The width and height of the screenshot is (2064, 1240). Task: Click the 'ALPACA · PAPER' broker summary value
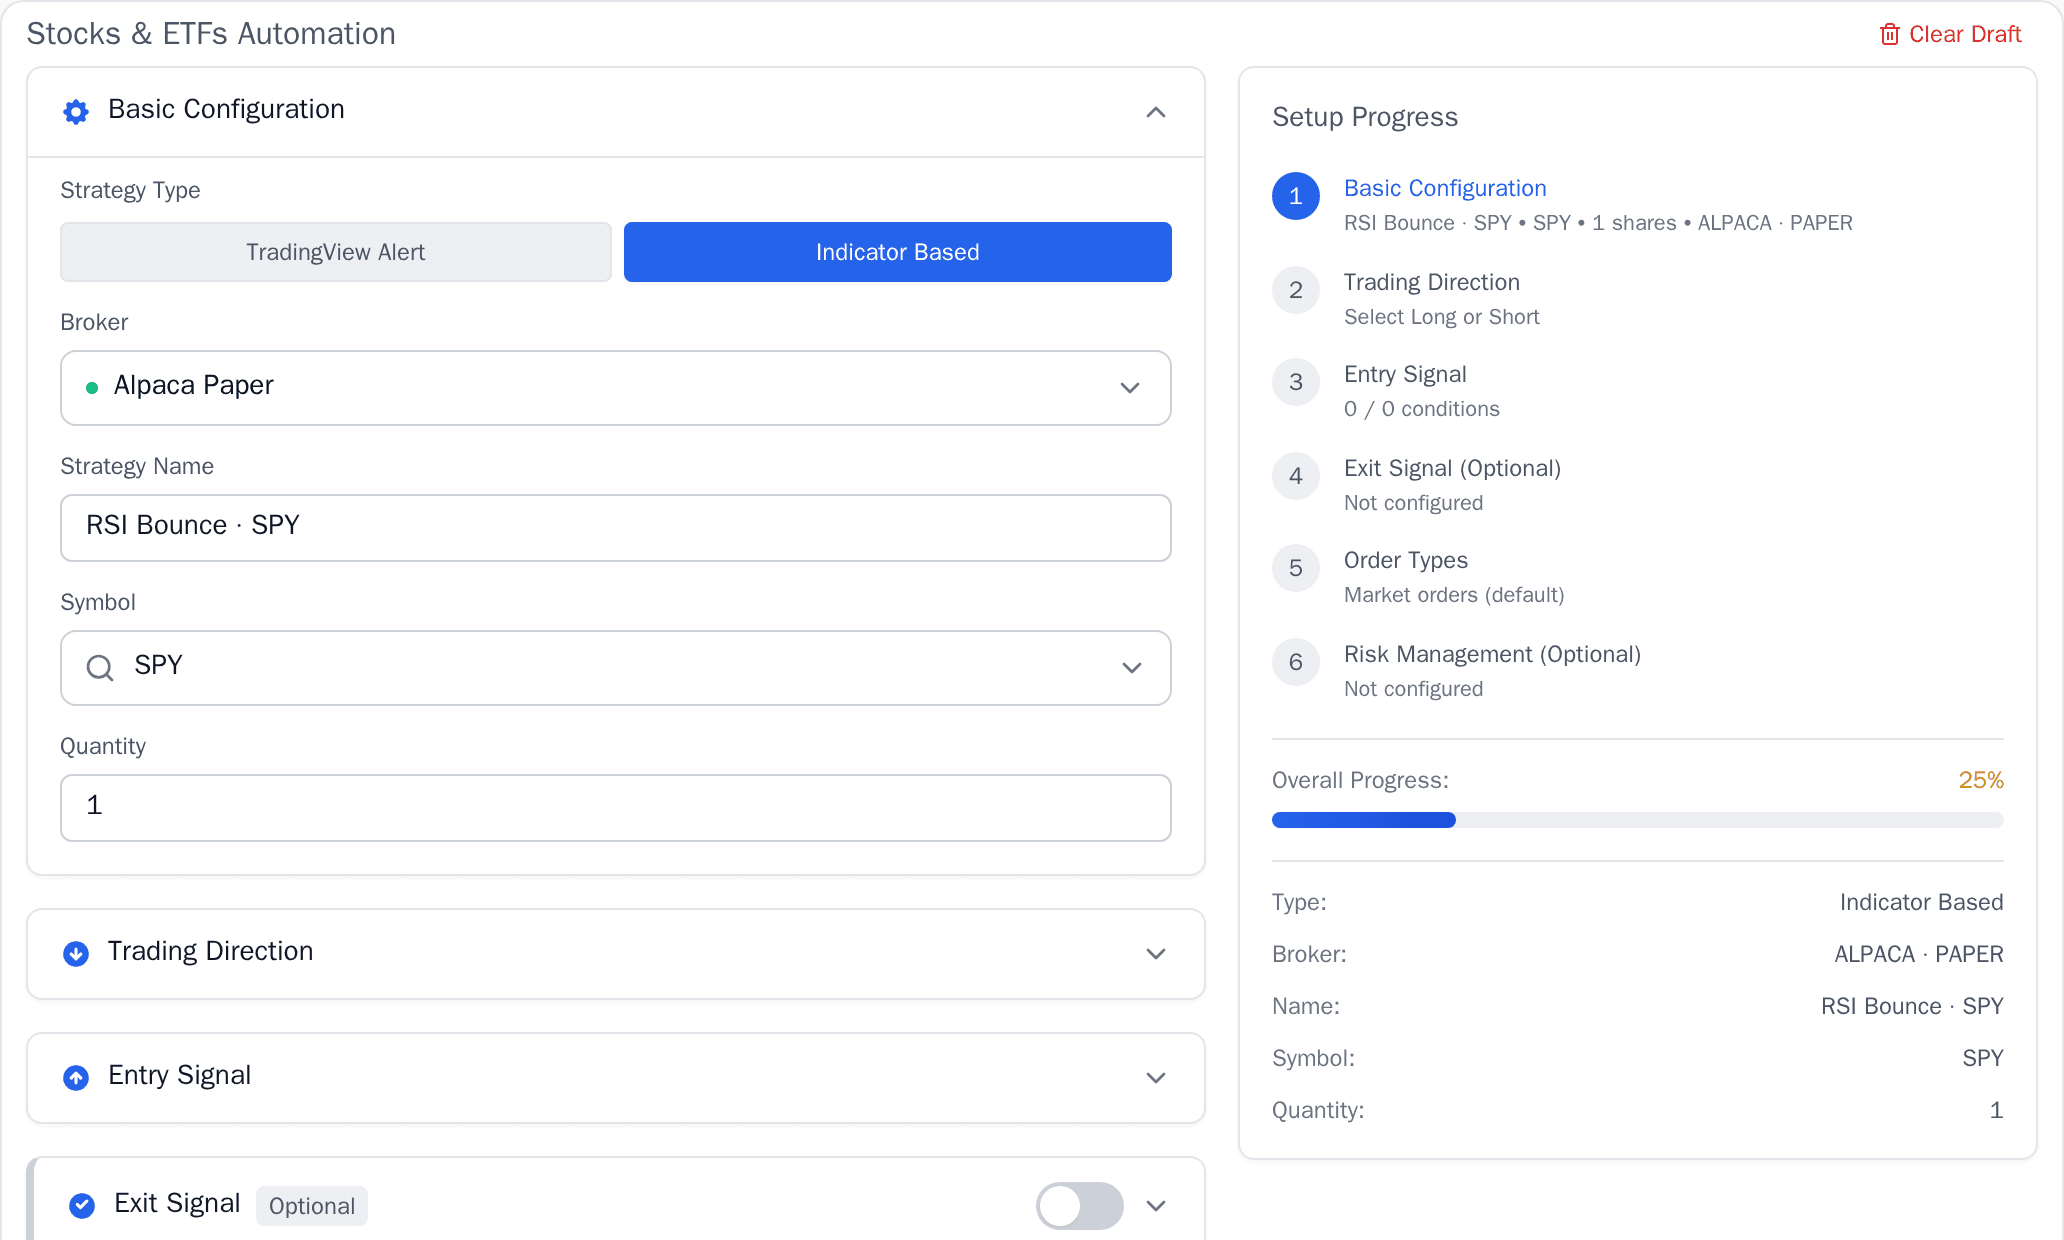click(1919, 954)
